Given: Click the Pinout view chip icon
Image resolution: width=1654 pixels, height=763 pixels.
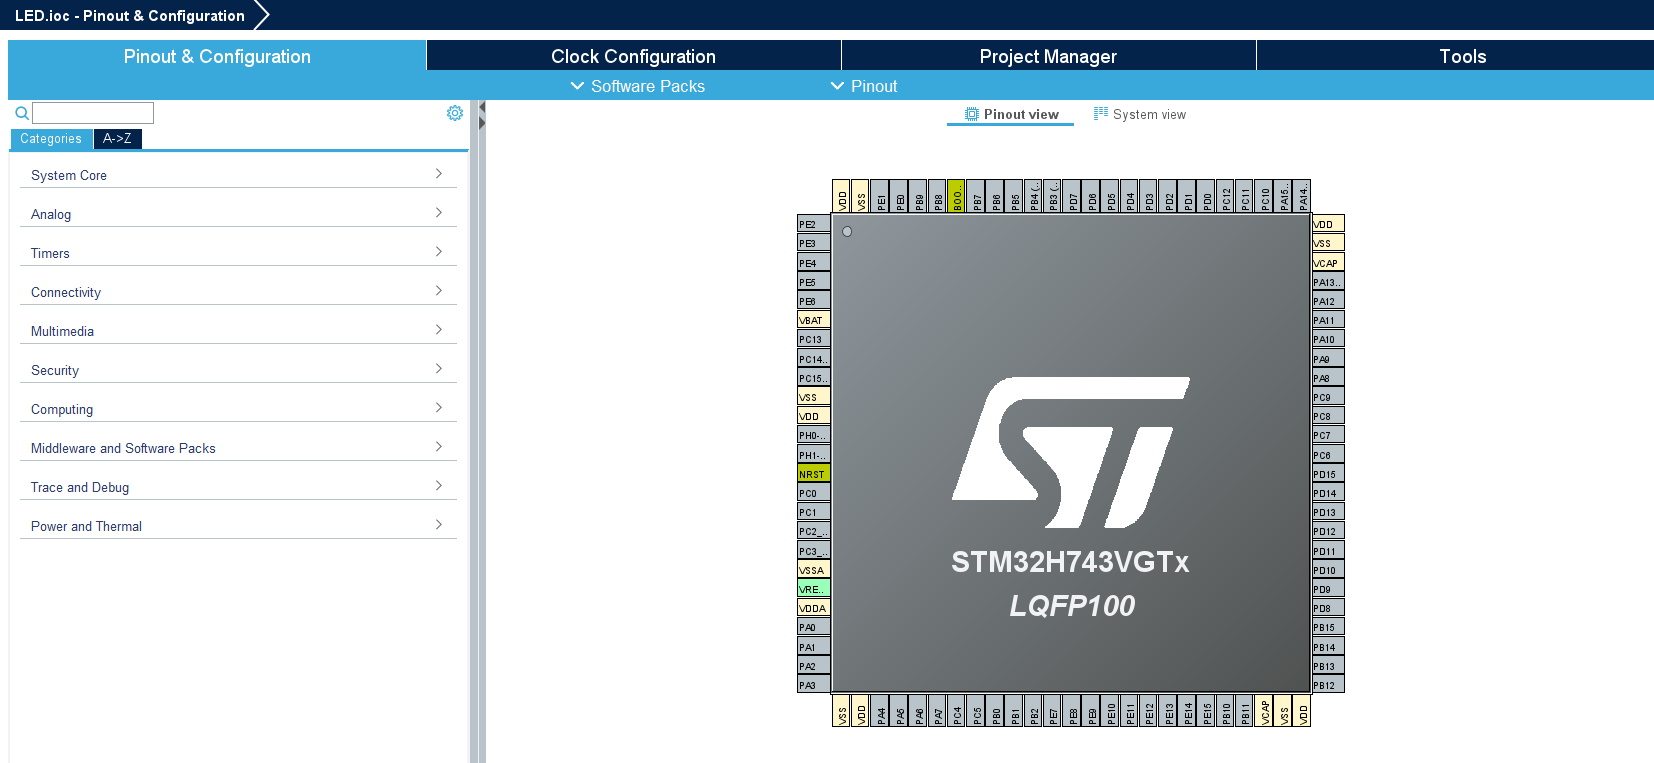Looking at the screenshot, I should pos(972,114).
